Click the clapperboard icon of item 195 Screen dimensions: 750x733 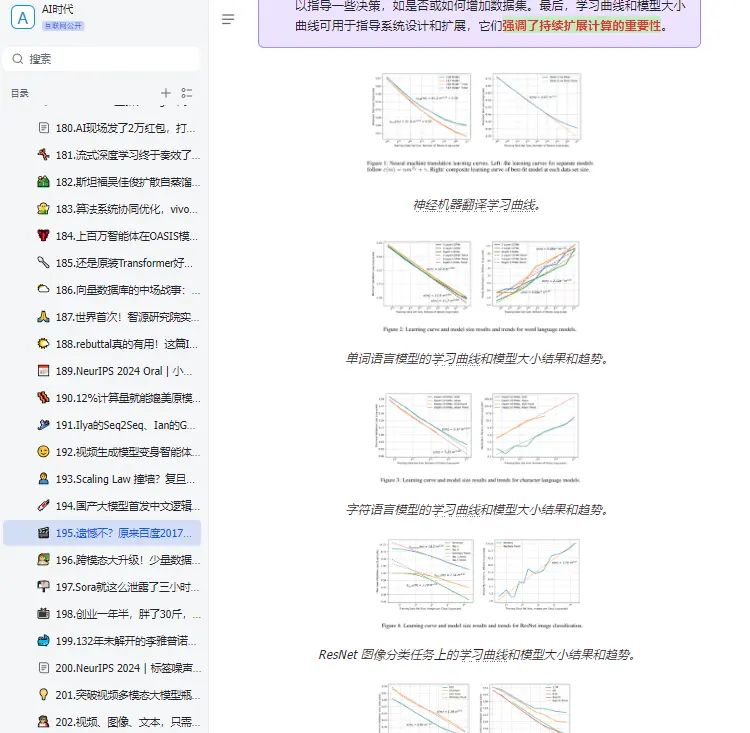[x=43, y=533]
